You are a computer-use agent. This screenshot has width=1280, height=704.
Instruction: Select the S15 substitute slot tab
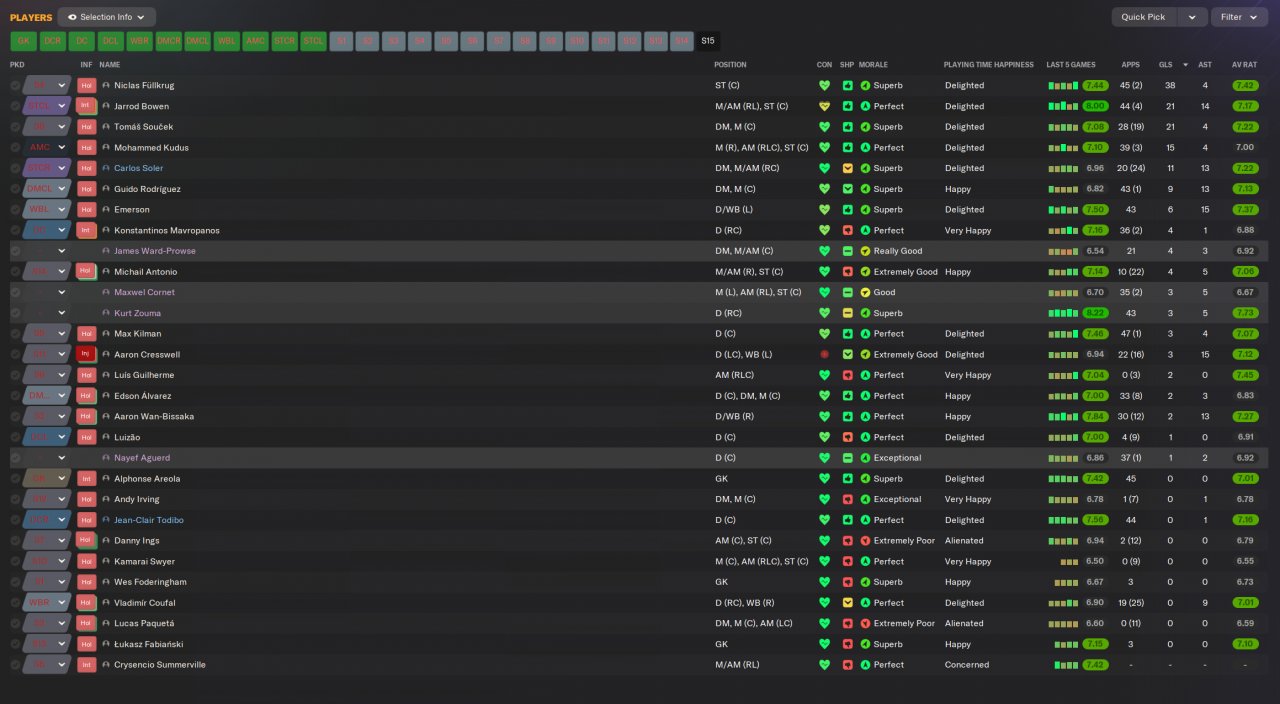(x=708, y=41)
